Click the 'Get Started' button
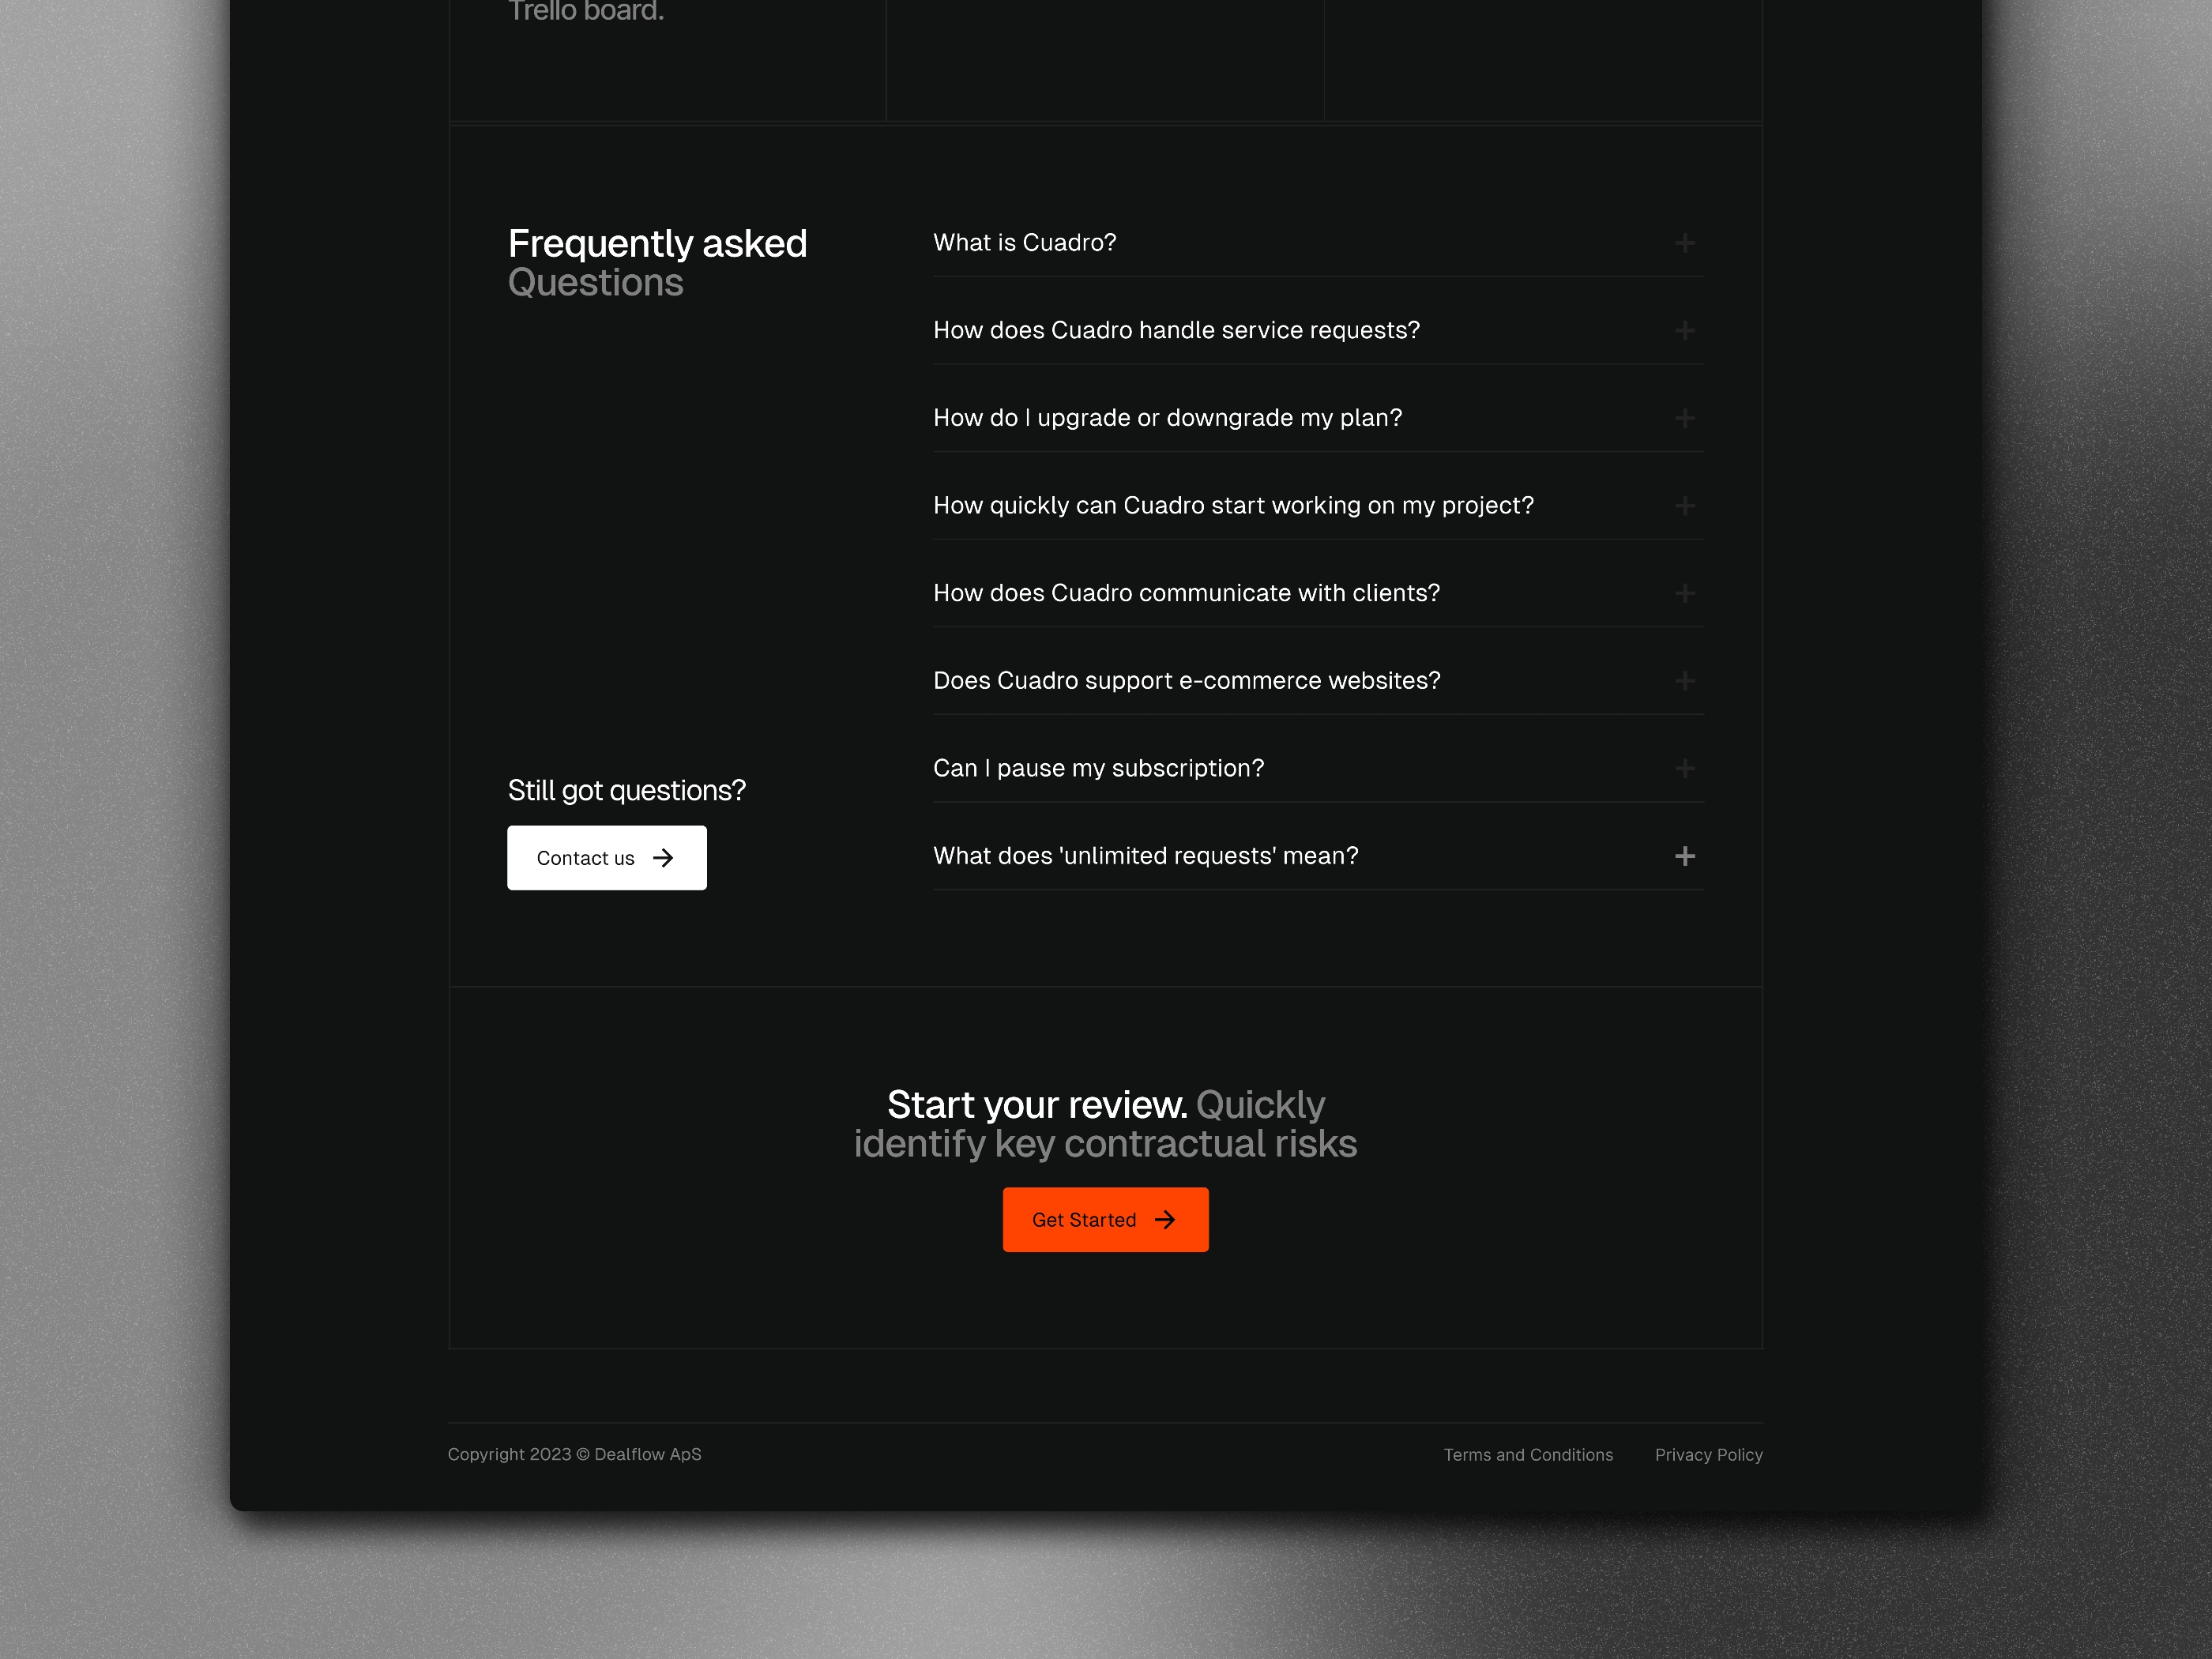Image resolution: width=2212 pixels, height=1659 pixels. (x=1106, y=1220)
